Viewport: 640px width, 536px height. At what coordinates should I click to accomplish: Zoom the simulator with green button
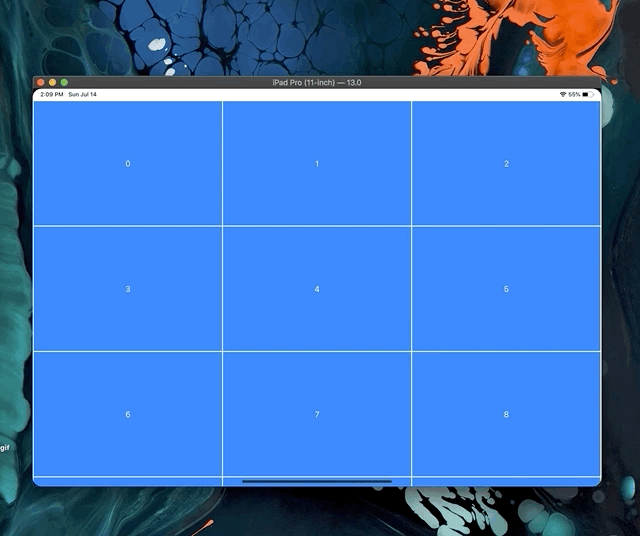64,82
